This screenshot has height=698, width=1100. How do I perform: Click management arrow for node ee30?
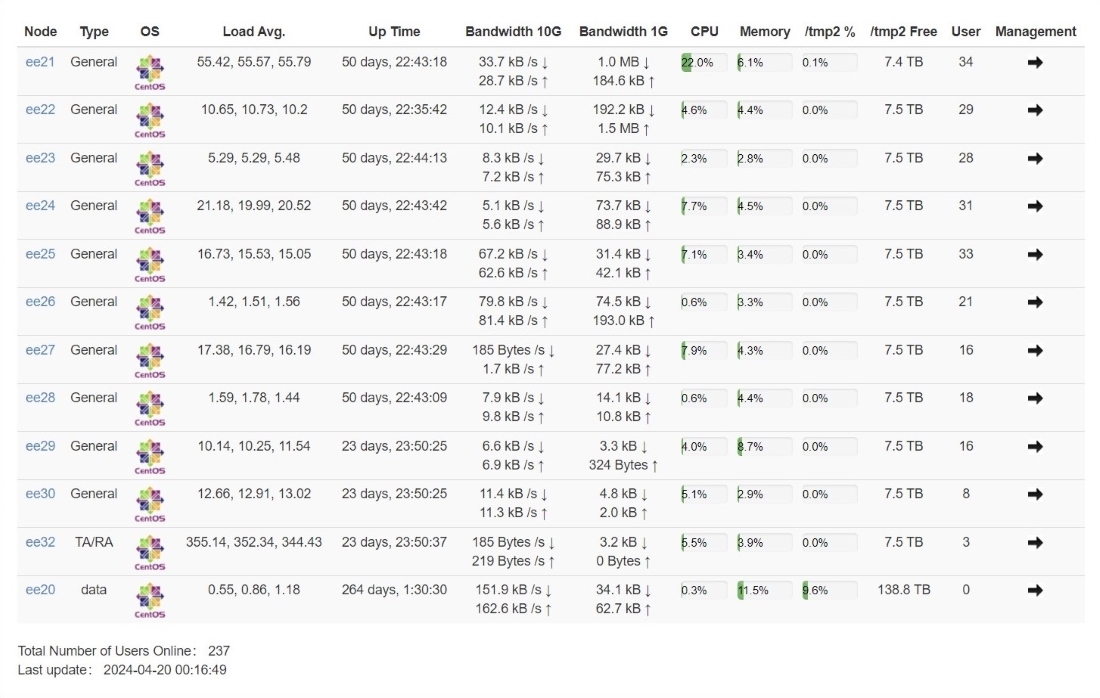(x=1035, y=494)
